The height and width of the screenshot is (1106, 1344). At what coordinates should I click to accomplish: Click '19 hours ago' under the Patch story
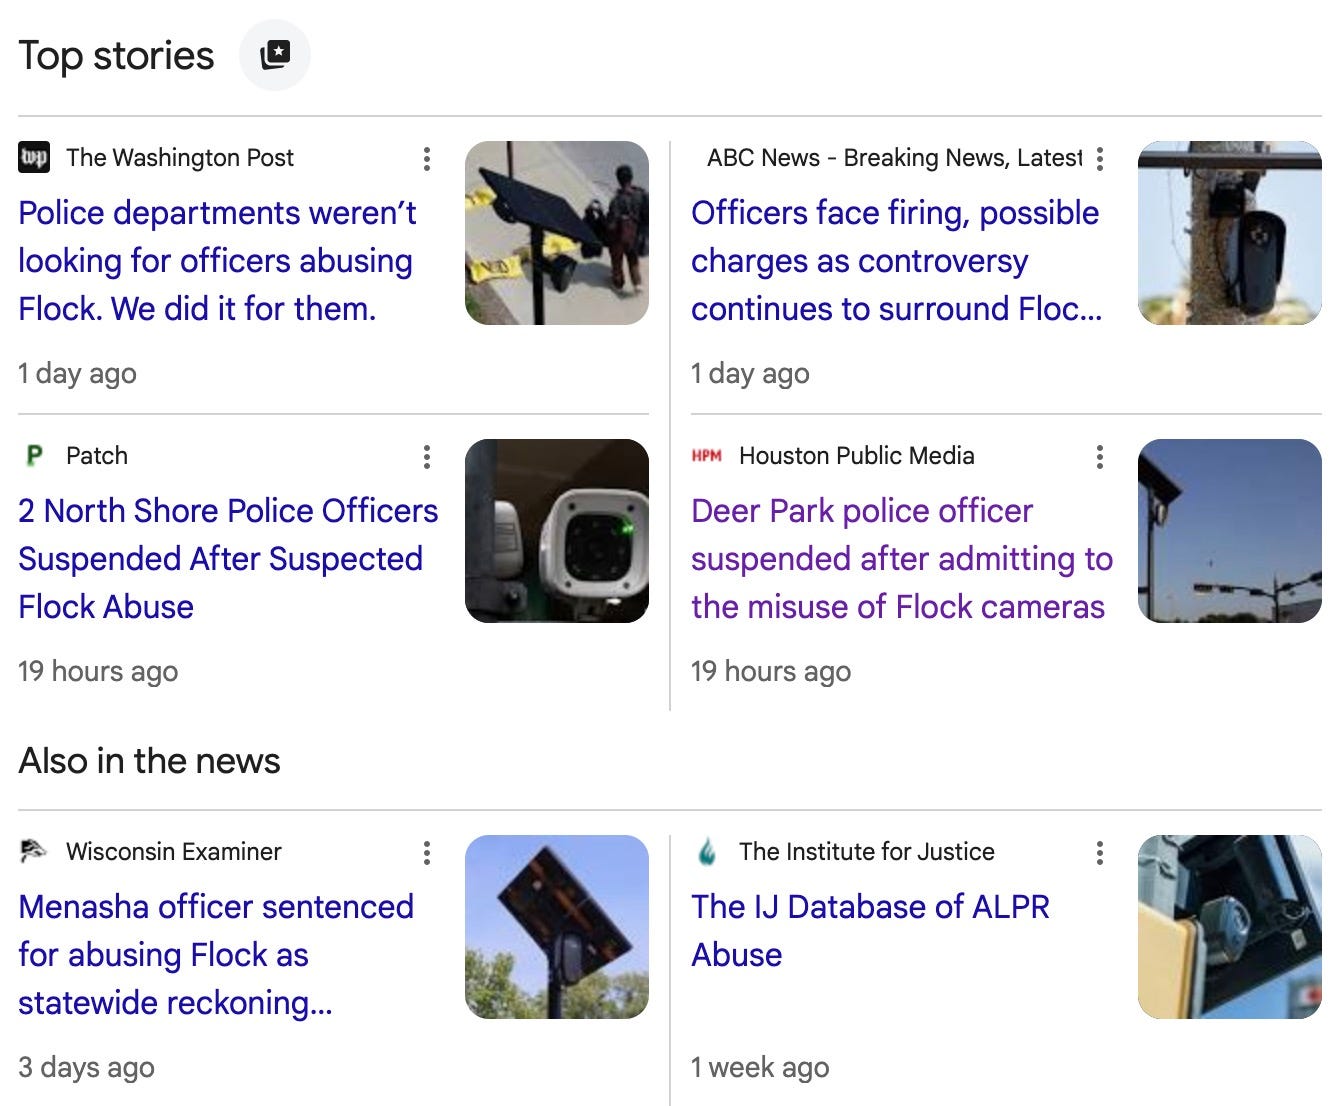98,671
